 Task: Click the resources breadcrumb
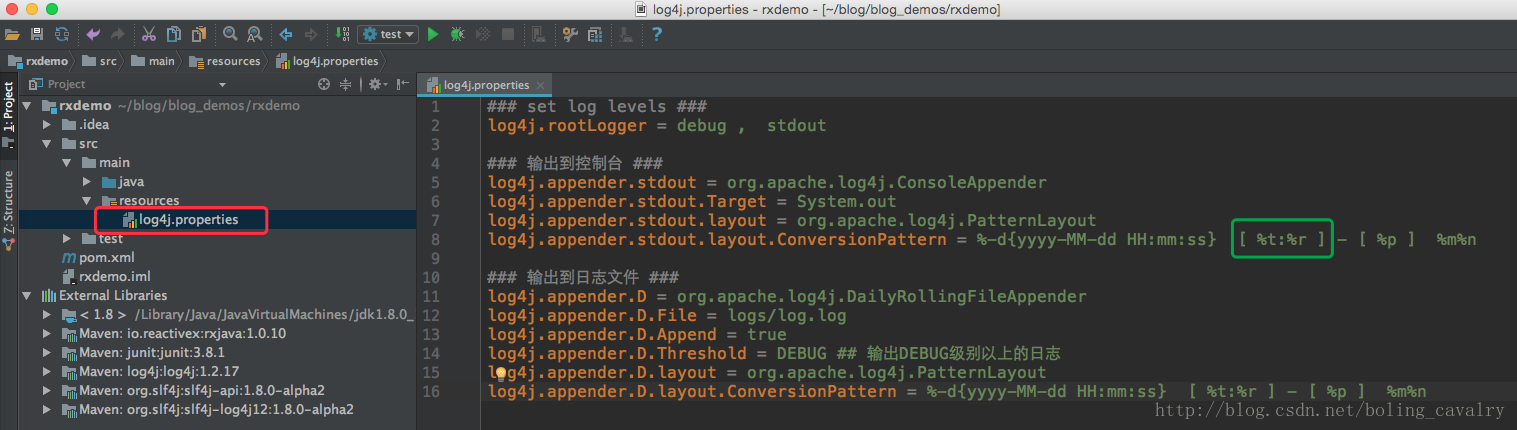[x=226, y=61]
